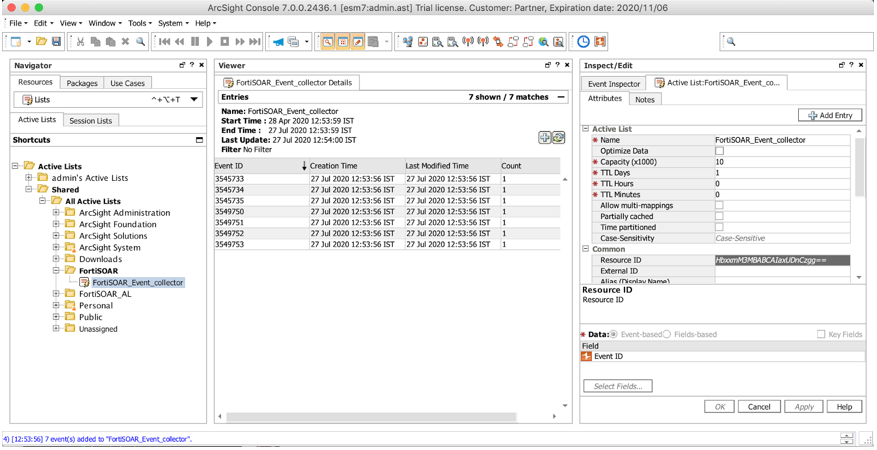Select the FortiSOAR_Event_collector list item
Screen dimensions: 877x450
click(x=137, y=282)
